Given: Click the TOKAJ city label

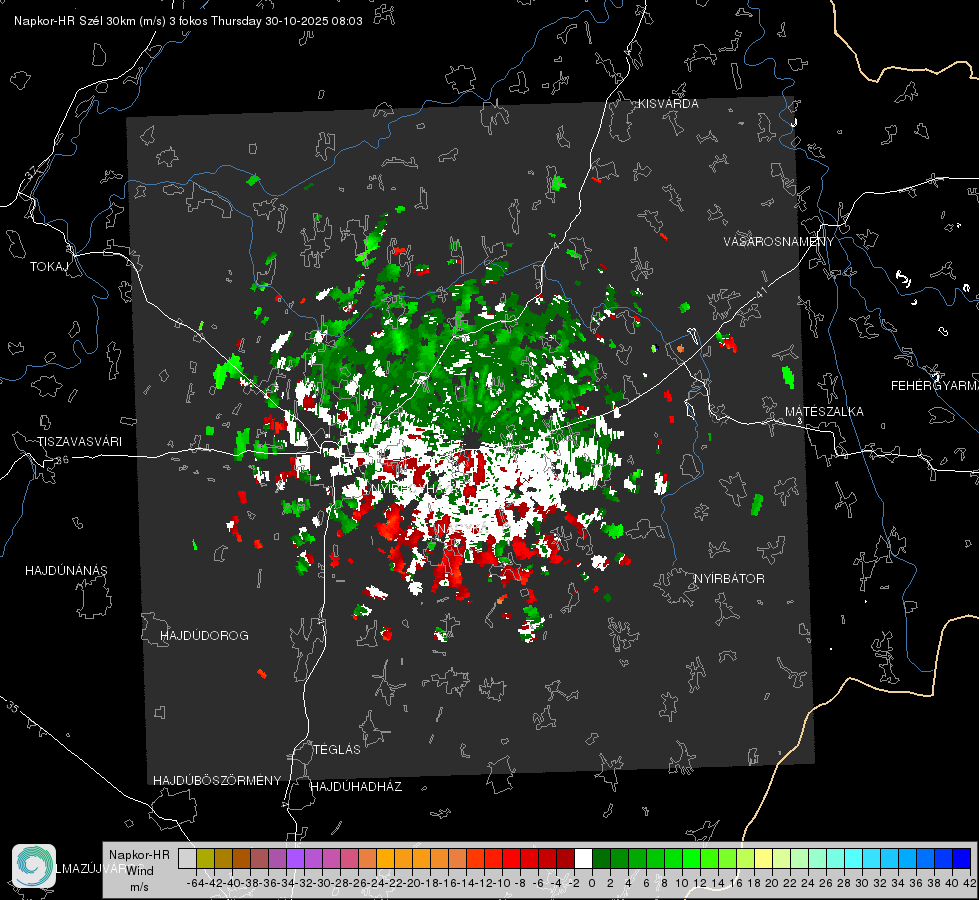Looking at the screenshot, I should tap(49, 267).
